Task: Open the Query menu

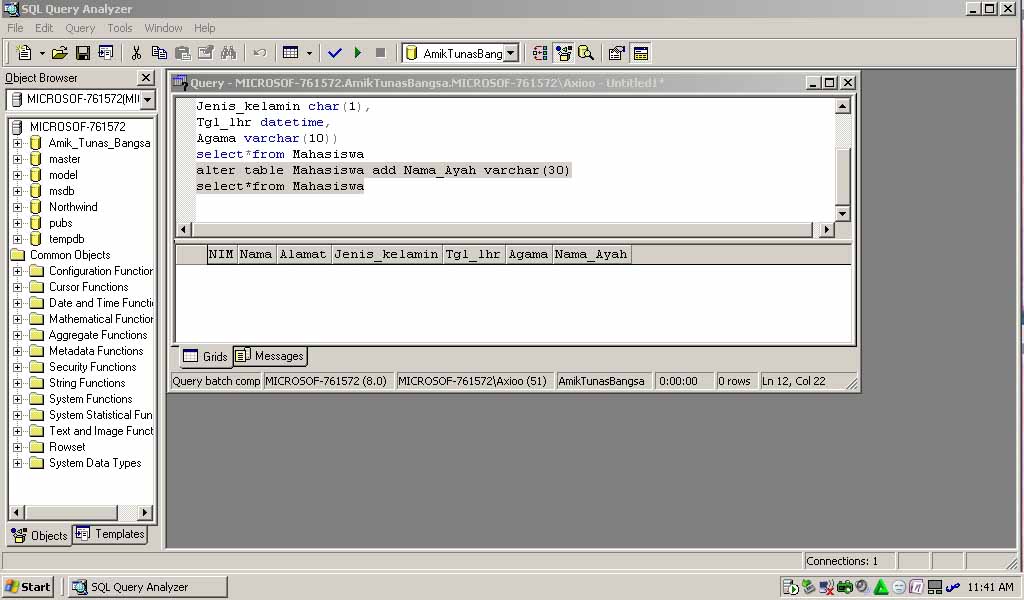Action: pos(80,28)
